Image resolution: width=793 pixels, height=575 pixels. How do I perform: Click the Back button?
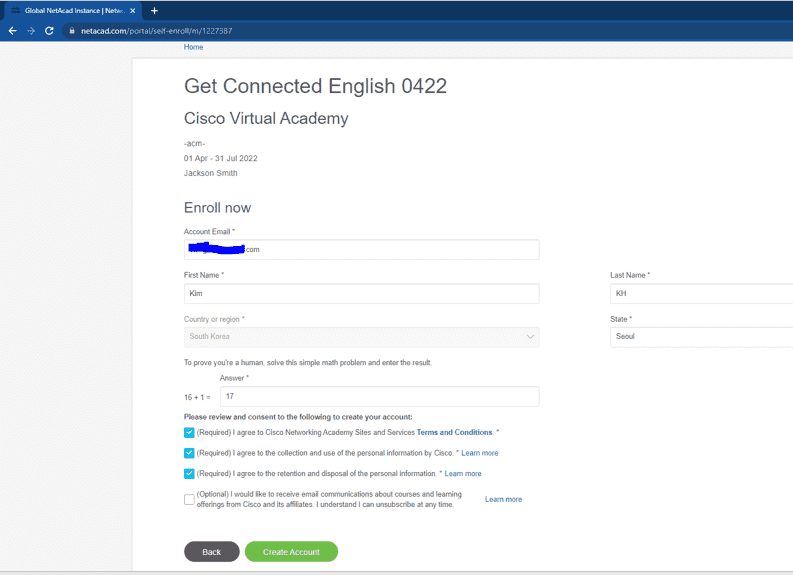point(211,552)
